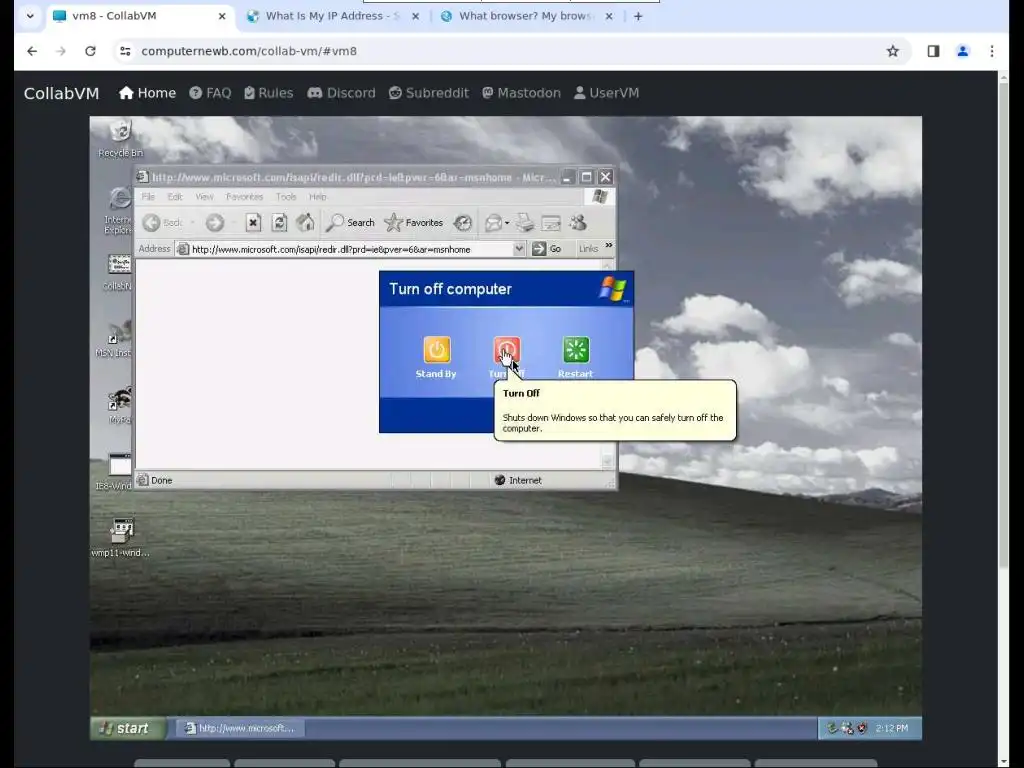Open the Chrome tab search dropdown arrow

[x=30, y=16]
